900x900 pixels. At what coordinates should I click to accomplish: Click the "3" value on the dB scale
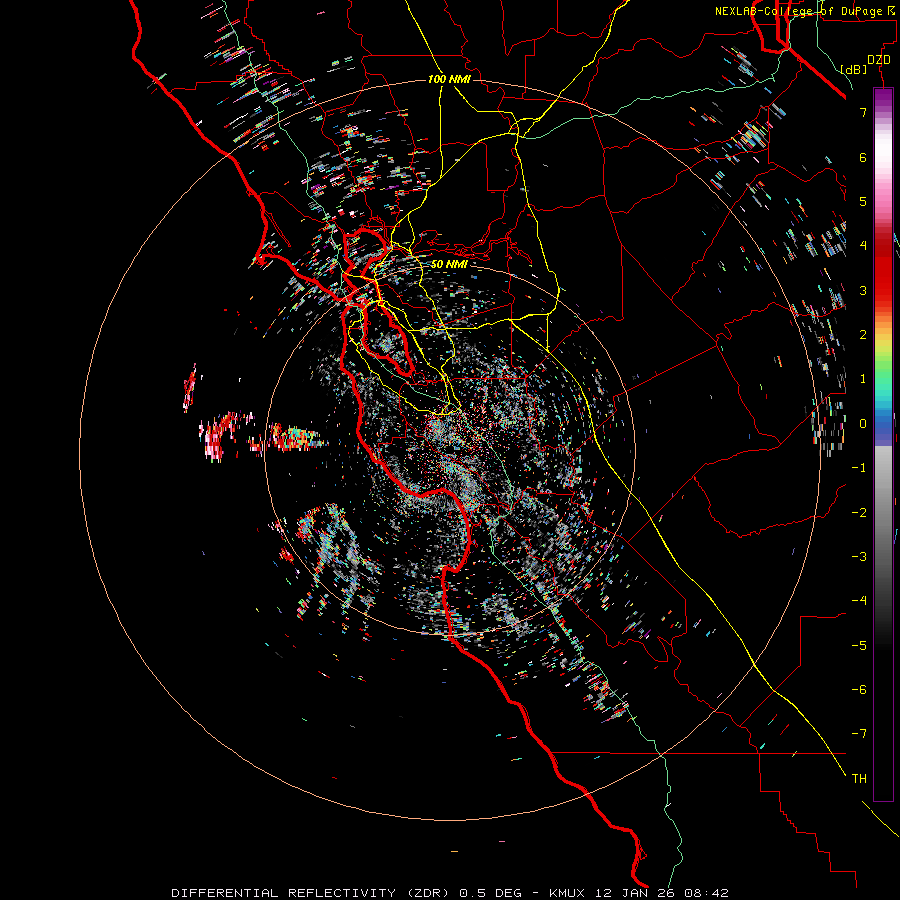tap(863, 290)
